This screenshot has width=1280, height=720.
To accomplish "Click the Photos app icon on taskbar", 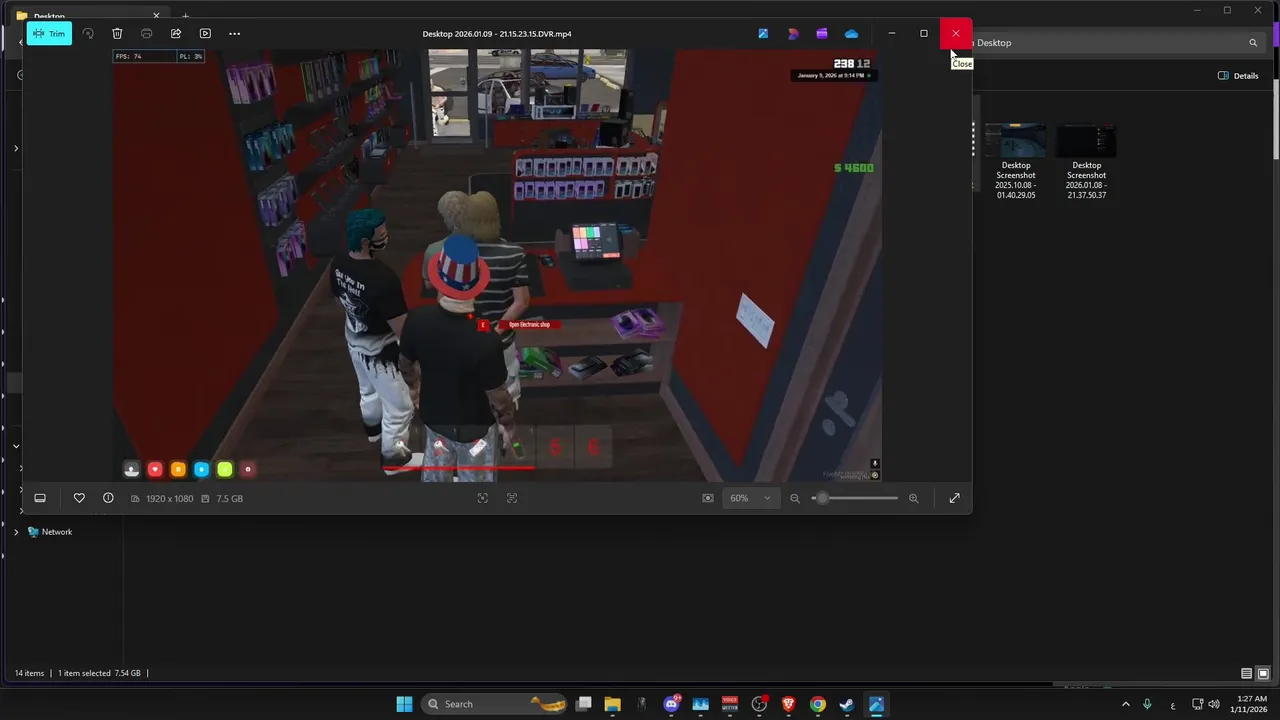I will point(876,704).
